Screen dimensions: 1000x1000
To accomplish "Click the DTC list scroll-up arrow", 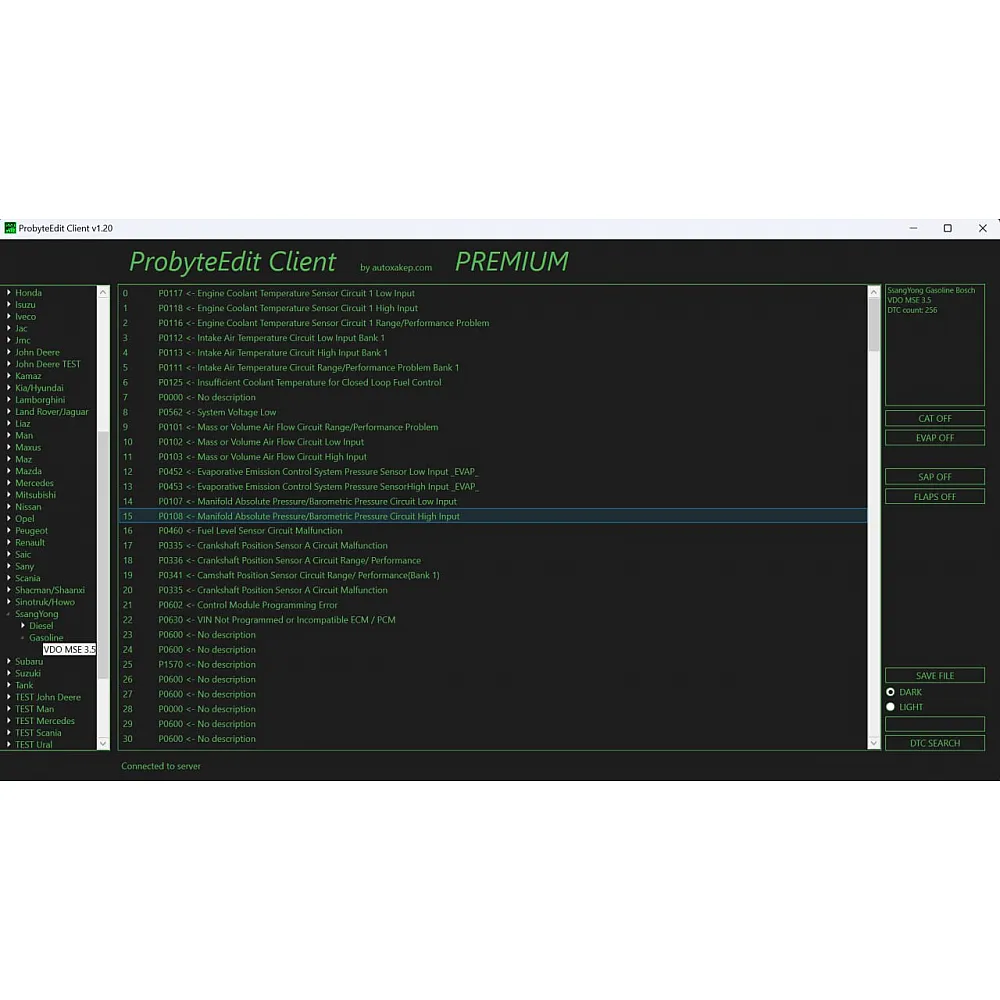I will (874, 292).
